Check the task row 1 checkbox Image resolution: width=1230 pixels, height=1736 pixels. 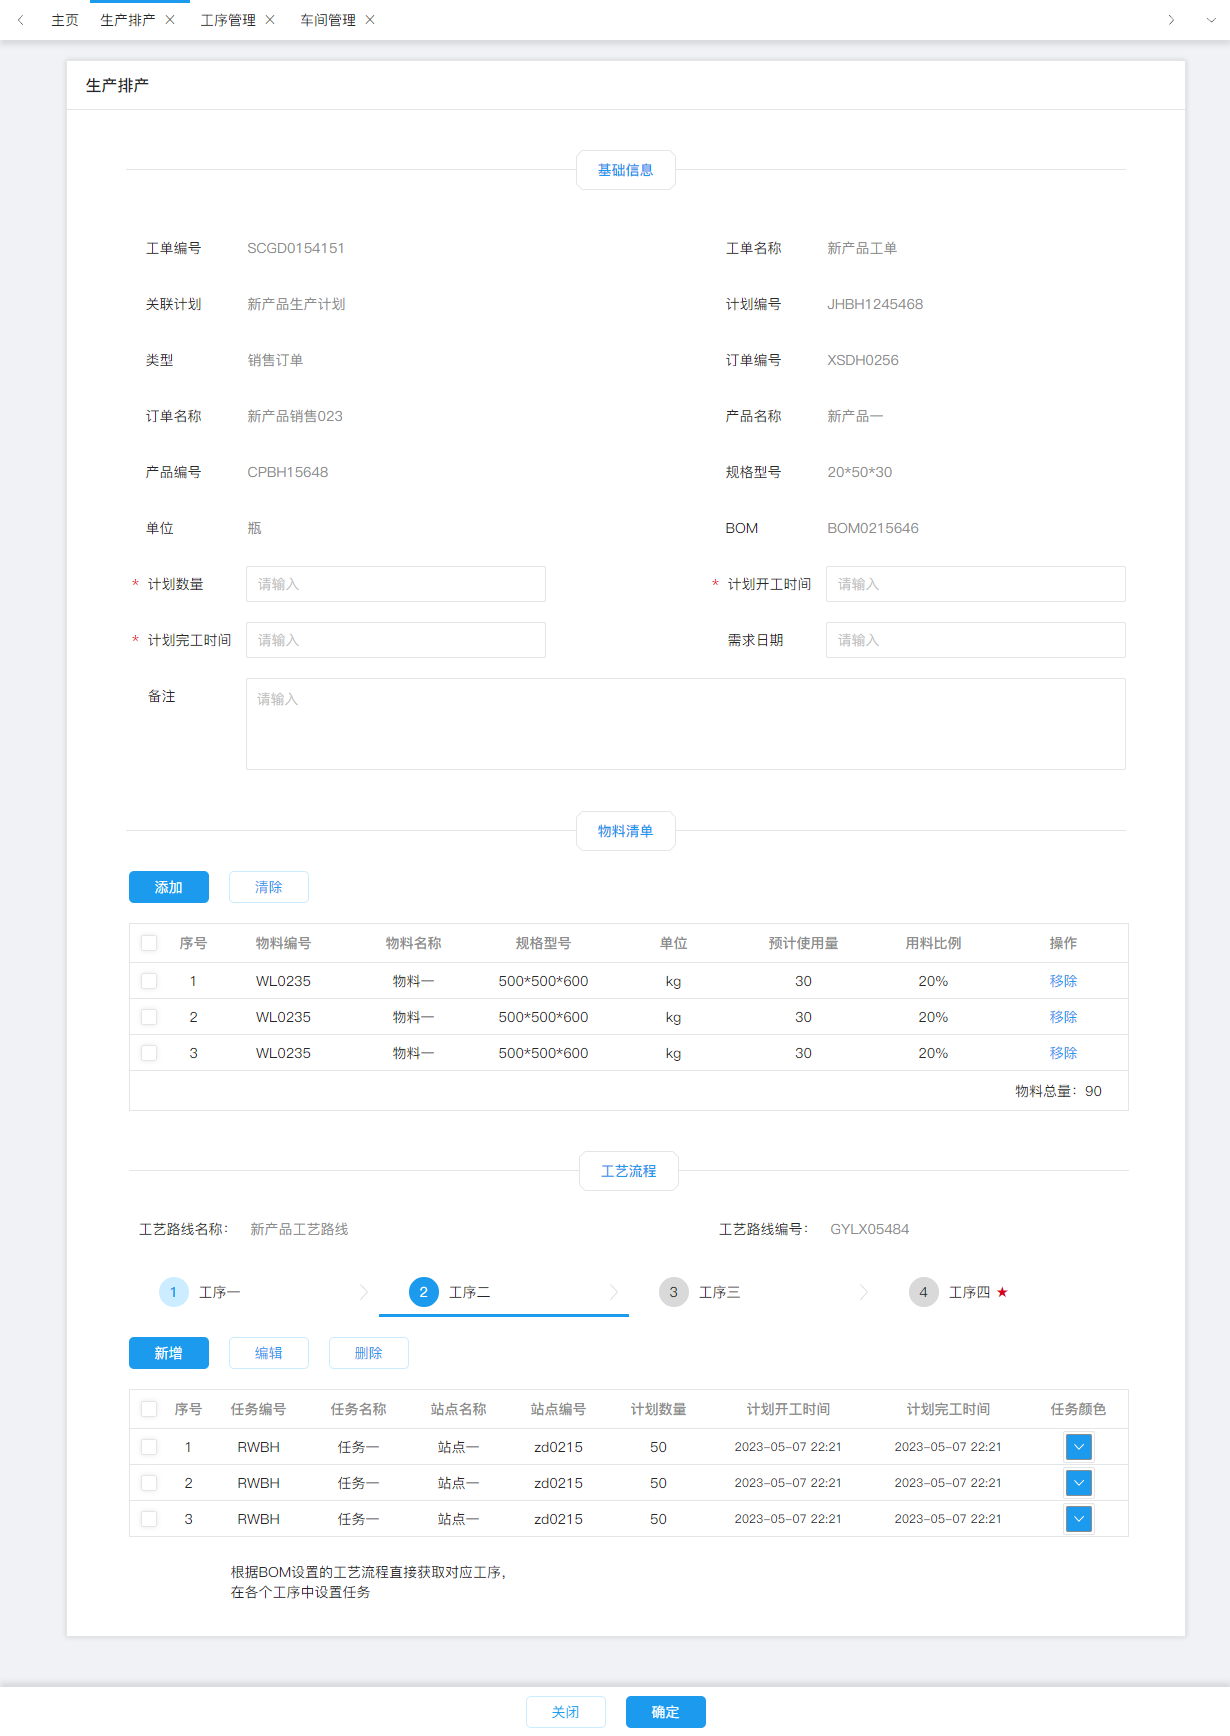coord(149,1447)
